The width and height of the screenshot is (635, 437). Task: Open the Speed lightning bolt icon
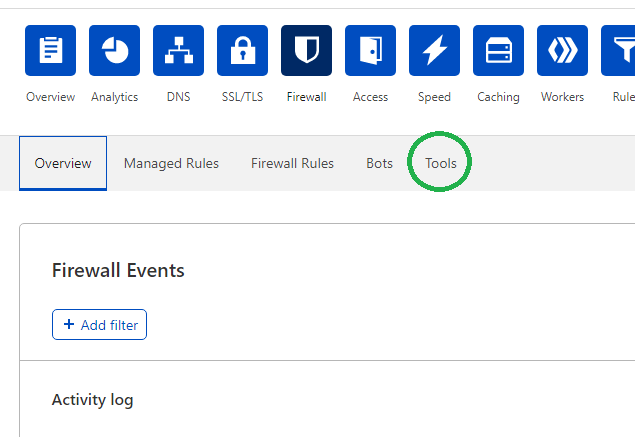(x=434, y=51)
